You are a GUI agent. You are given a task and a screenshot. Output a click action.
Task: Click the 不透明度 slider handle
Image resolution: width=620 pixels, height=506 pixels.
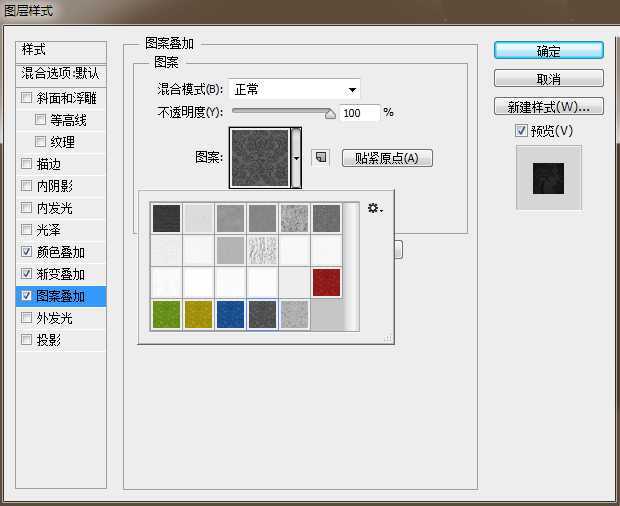331,114
